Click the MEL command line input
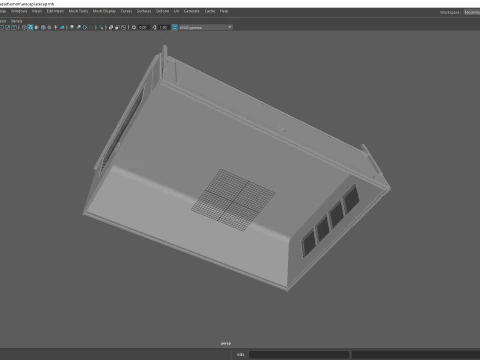This screenshot has width=480, height=360. pos(299,355)
